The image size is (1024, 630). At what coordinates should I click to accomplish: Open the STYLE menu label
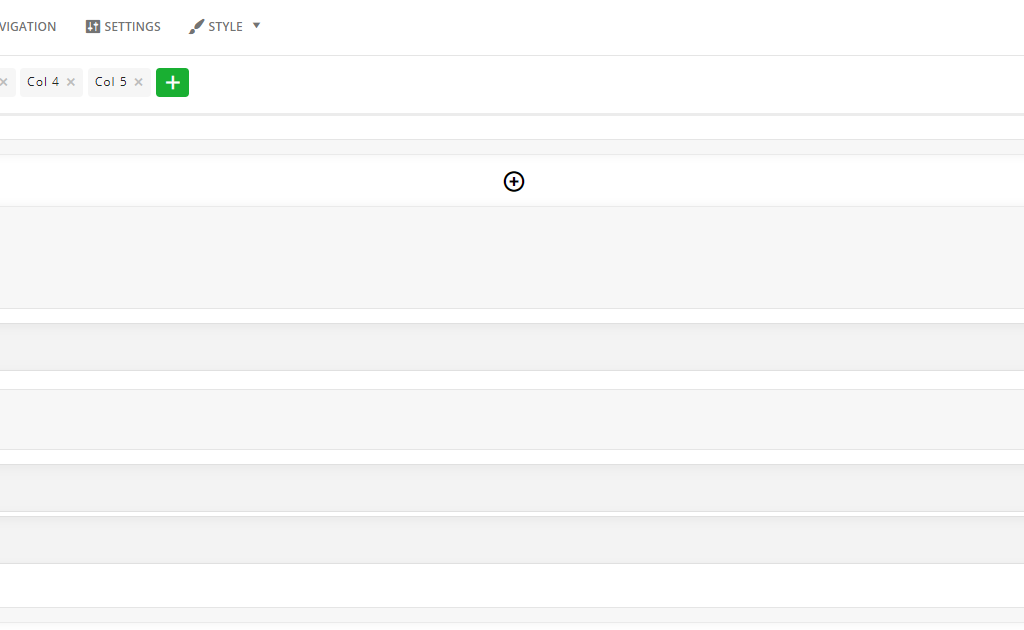pos(225,27)
